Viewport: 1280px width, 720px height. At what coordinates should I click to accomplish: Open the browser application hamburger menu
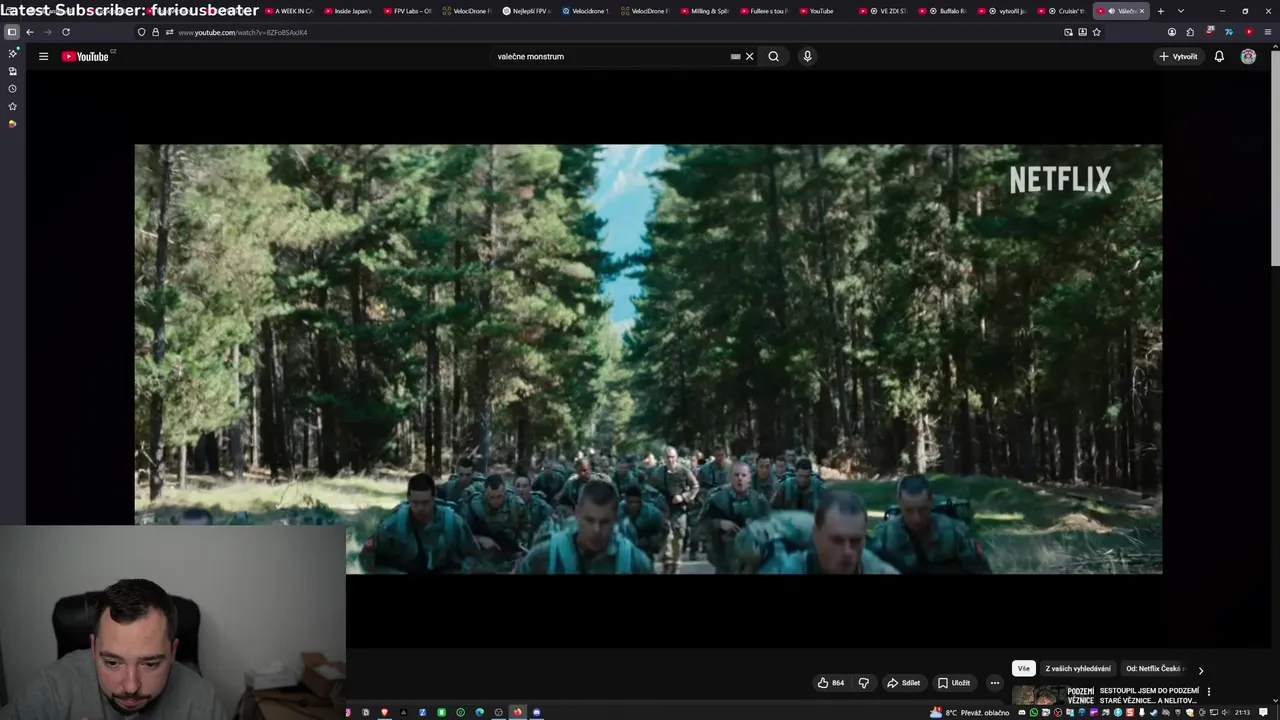1268,32
